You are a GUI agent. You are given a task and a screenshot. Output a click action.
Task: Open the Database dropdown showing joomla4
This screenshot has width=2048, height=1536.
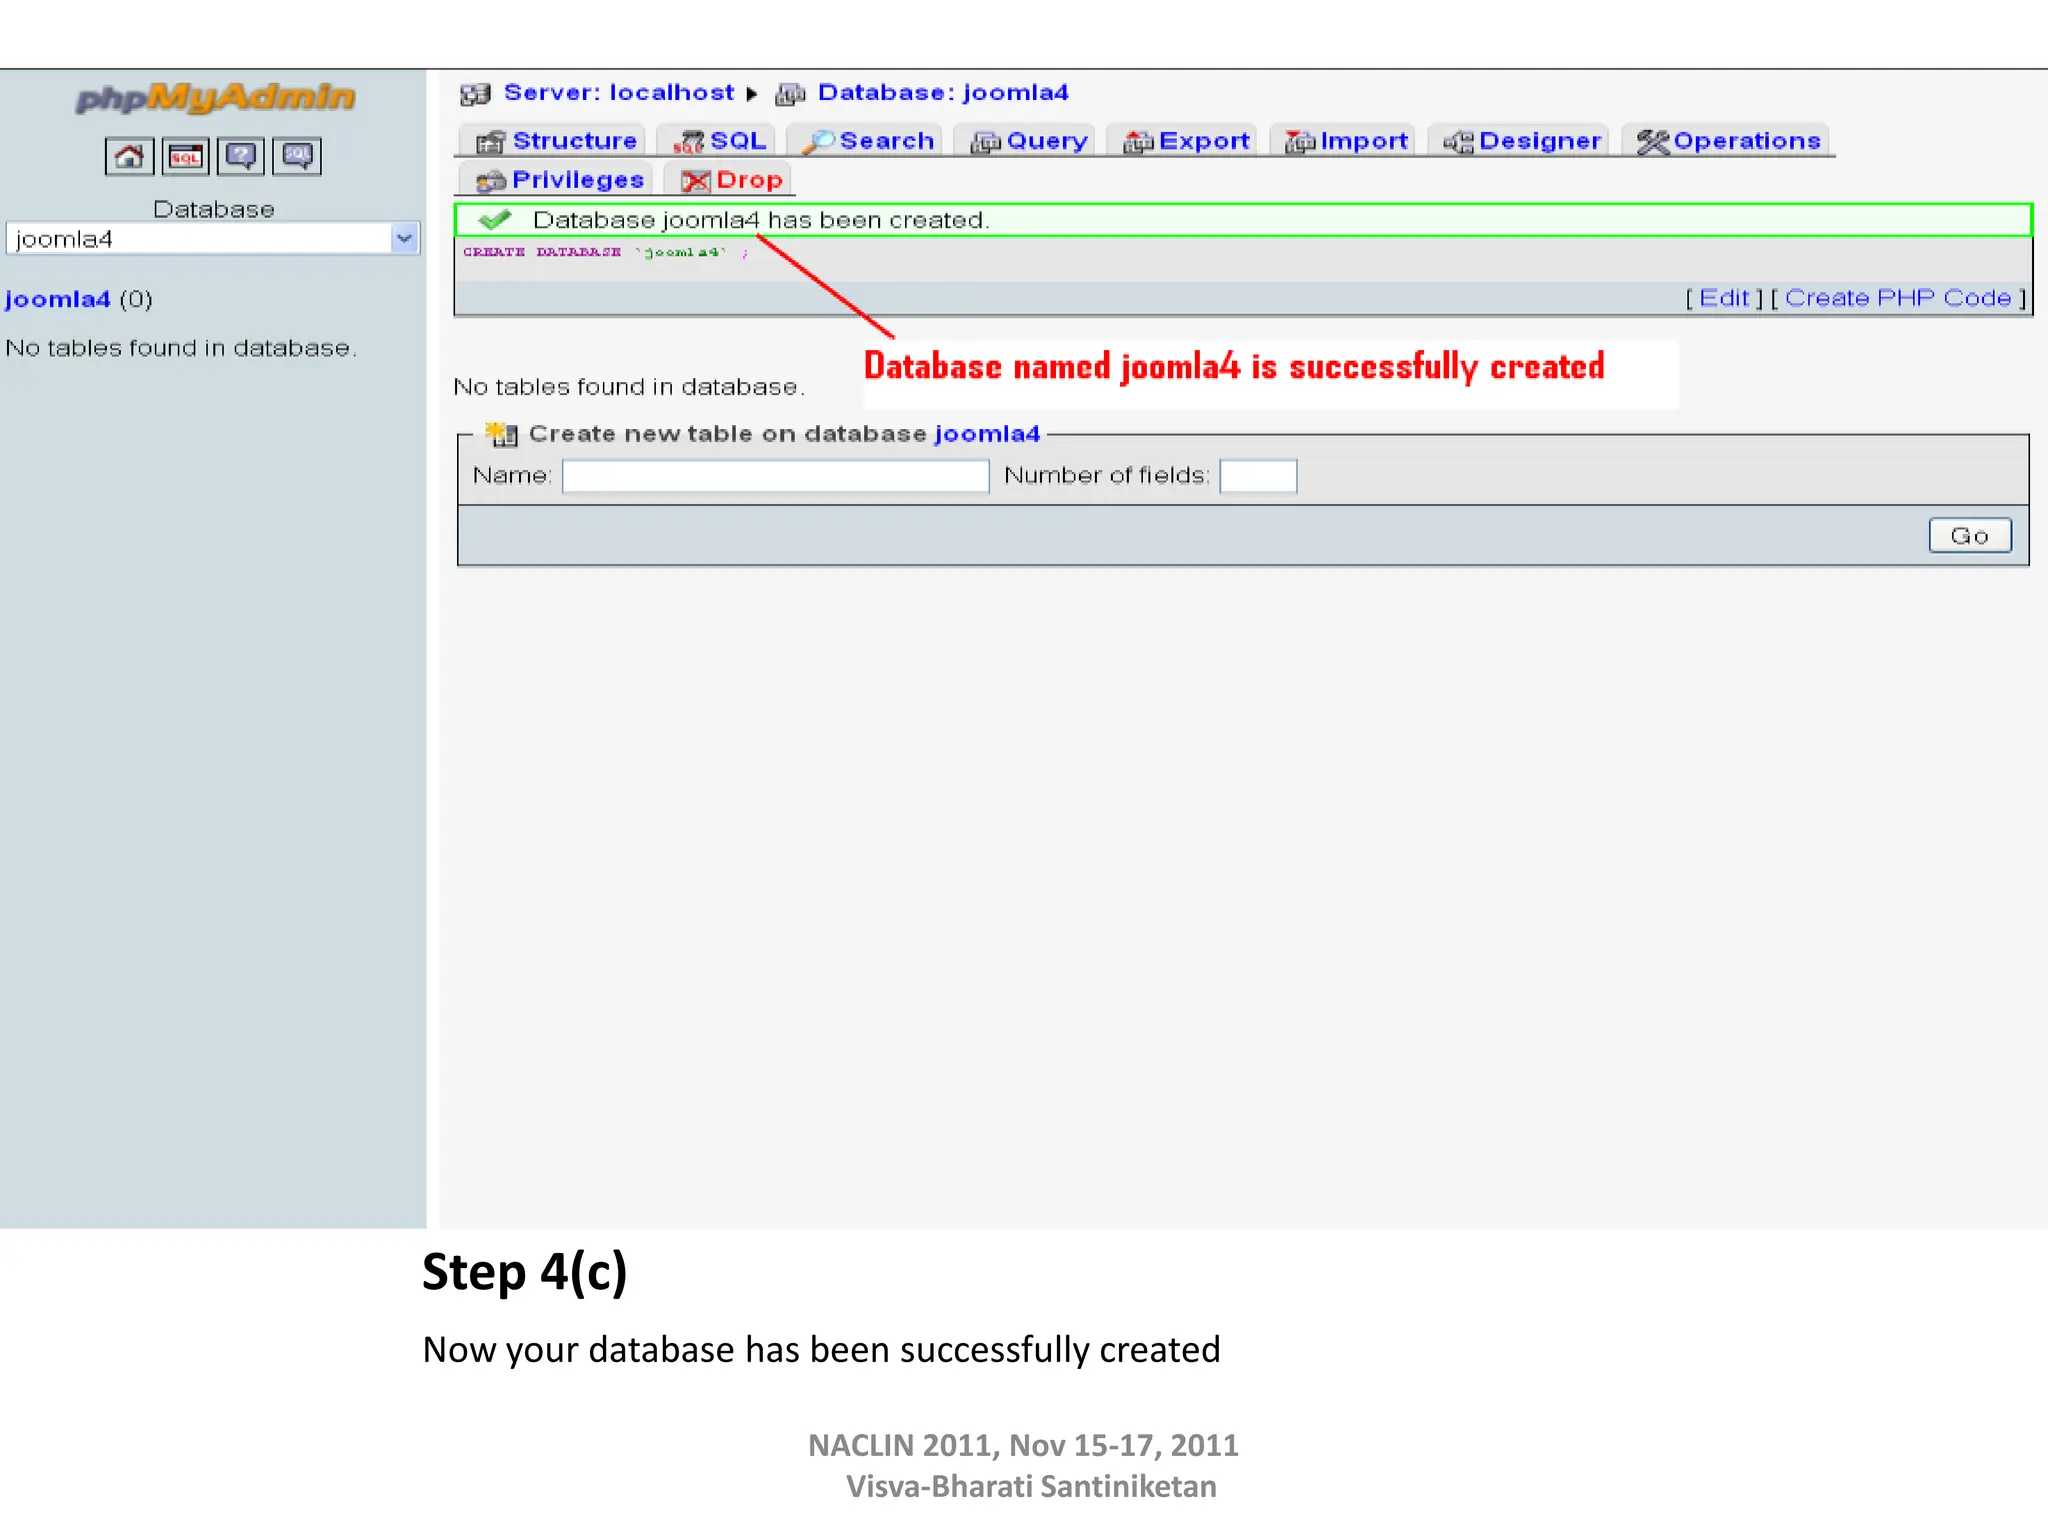tap(212, 239)
